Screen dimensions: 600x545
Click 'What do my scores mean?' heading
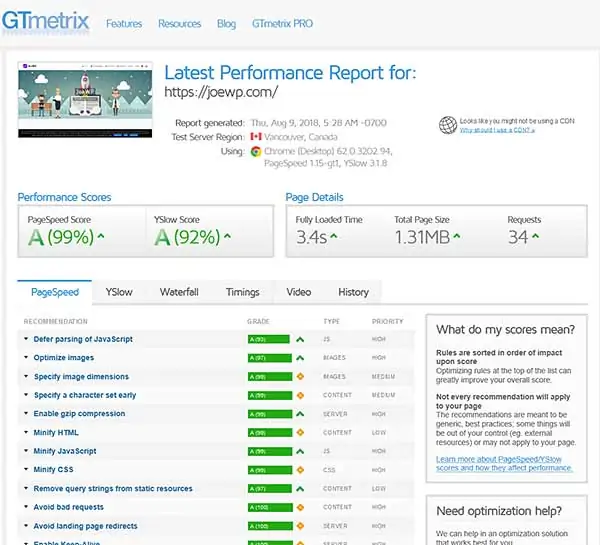tap(505, 330)
